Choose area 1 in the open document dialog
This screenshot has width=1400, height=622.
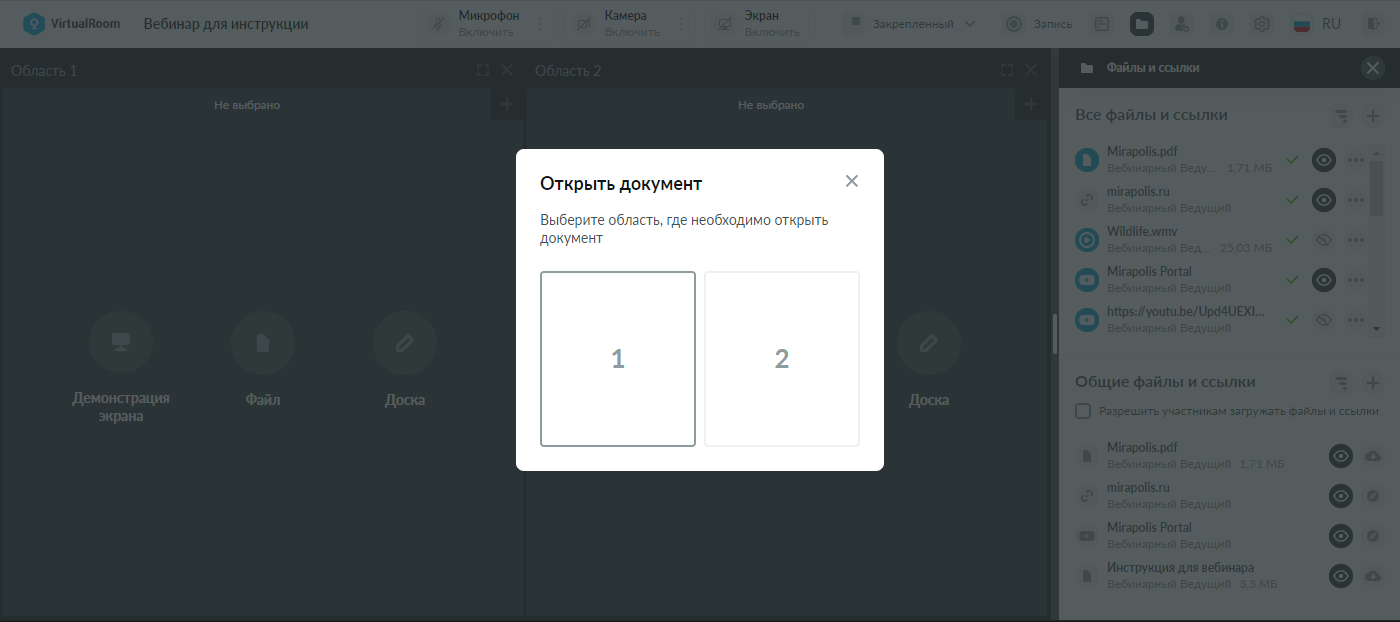pyautogui.click(x=618, y=359)
